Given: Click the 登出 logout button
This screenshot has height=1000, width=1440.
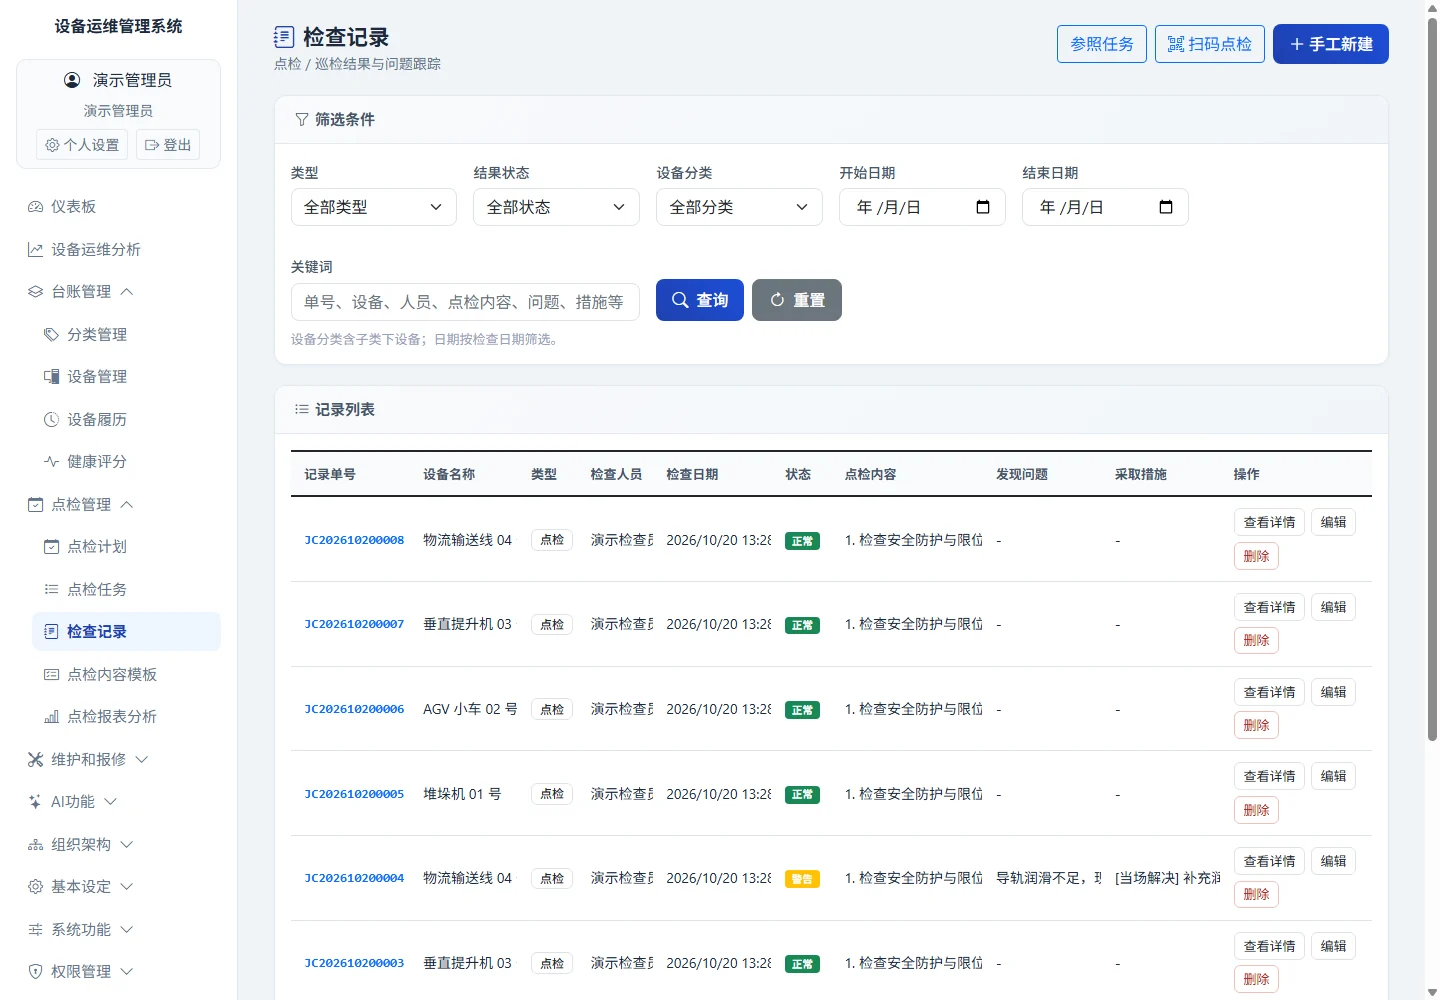Looking at the screenshot, I should [x=168, y=145].
